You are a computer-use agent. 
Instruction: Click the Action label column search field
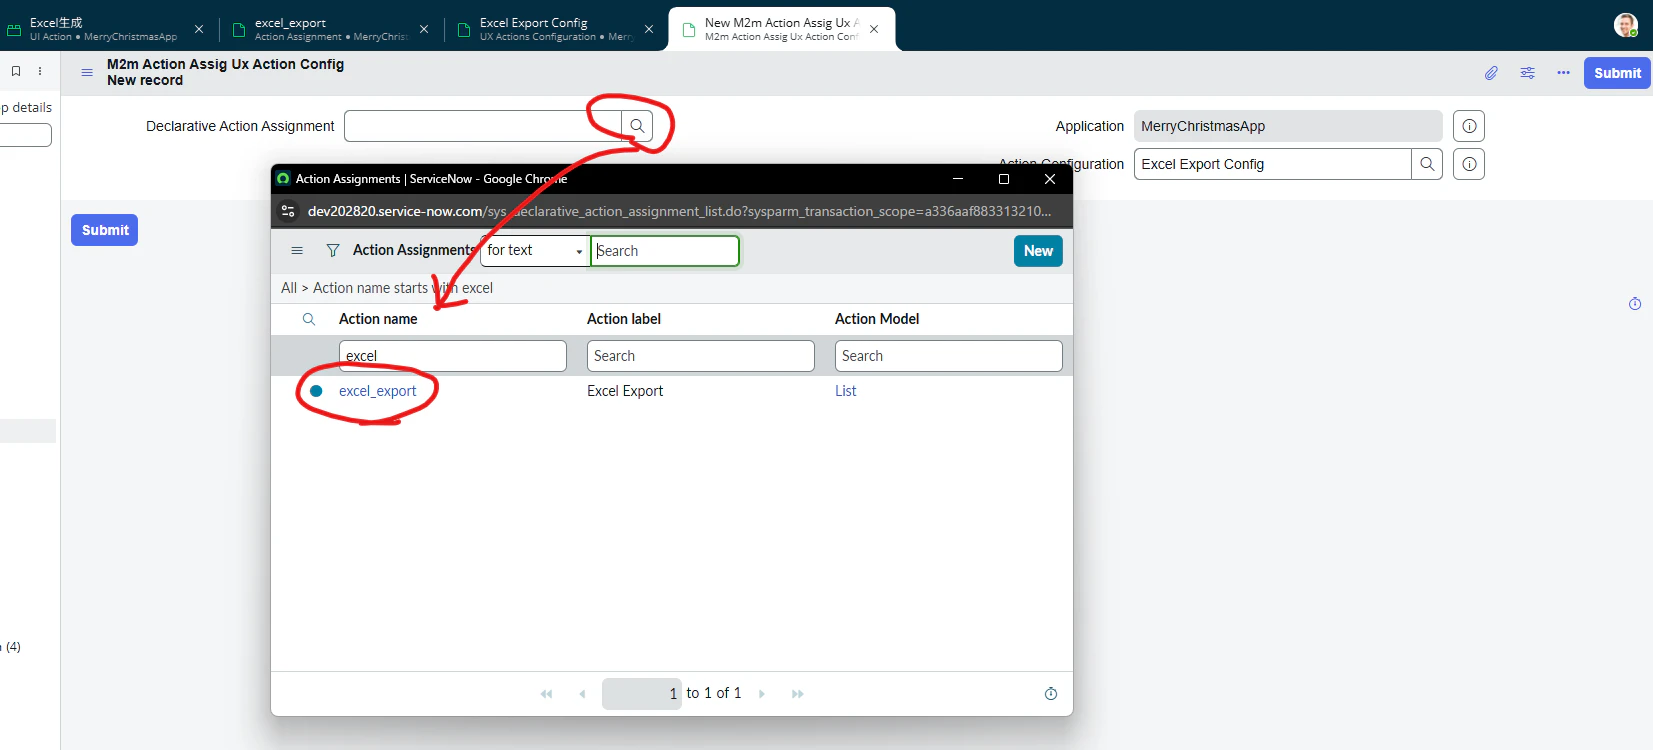pos(701,356)
